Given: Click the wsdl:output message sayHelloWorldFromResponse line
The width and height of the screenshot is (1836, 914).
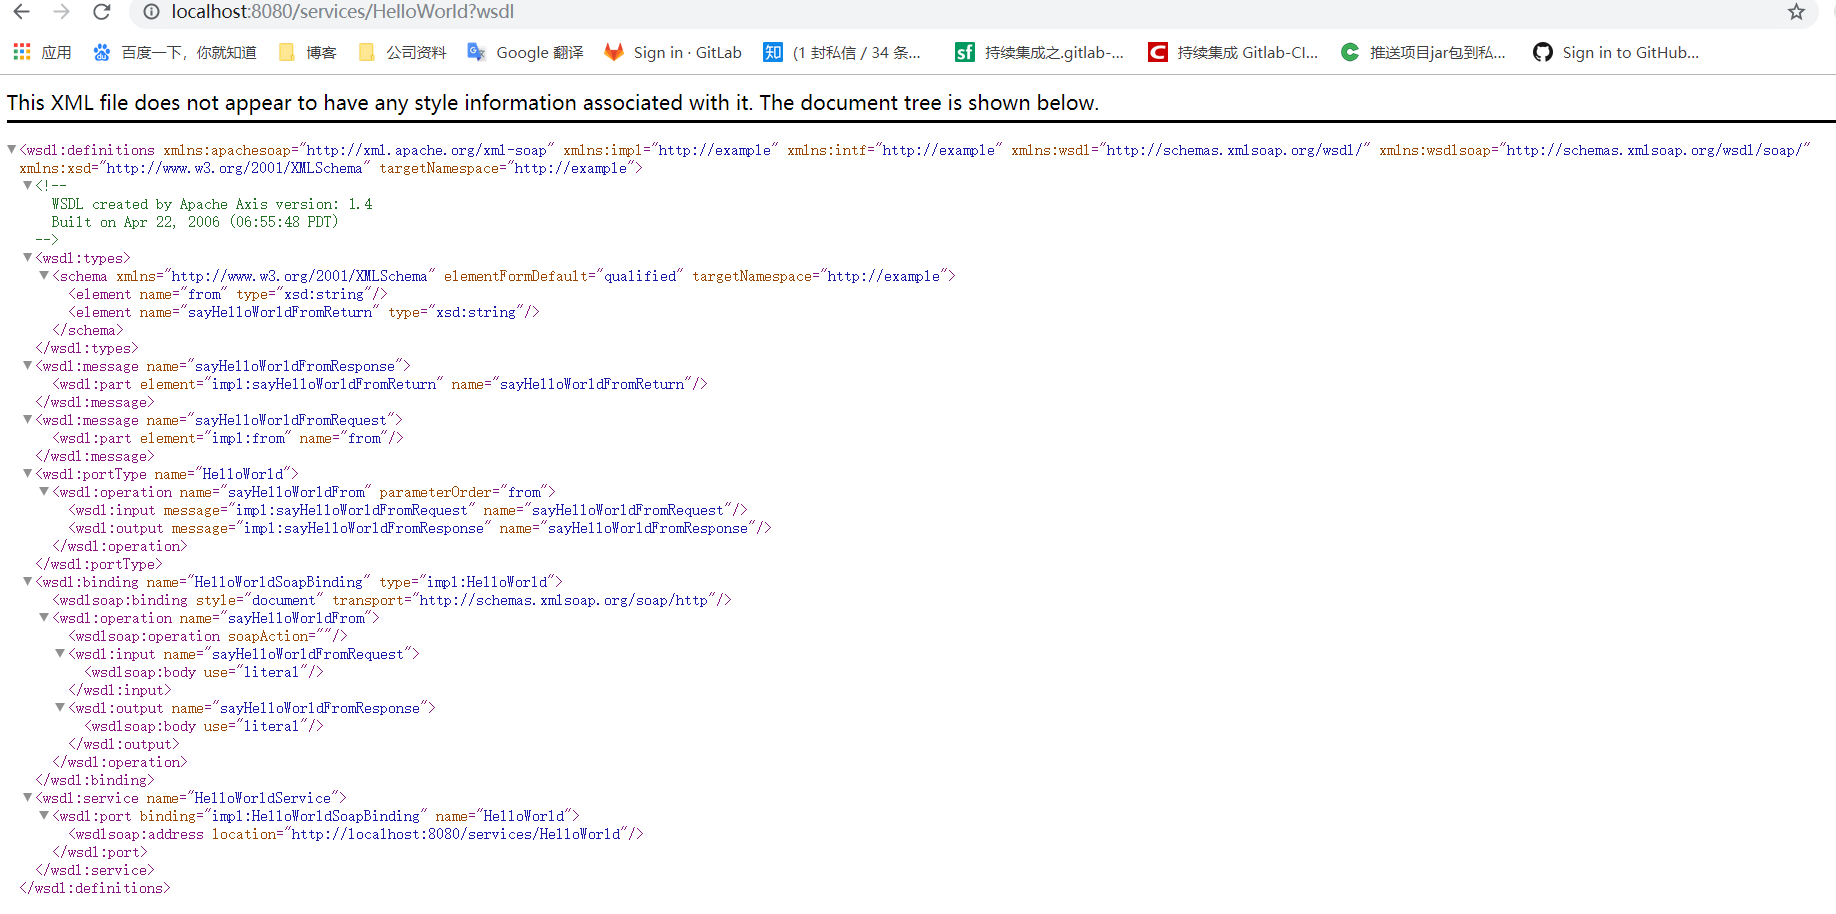Looking at the screenshot, I should click(420, 528).
